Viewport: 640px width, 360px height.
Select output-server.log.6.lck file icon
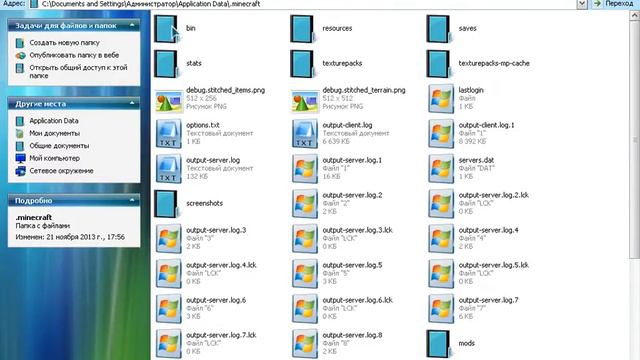(305, 309)
